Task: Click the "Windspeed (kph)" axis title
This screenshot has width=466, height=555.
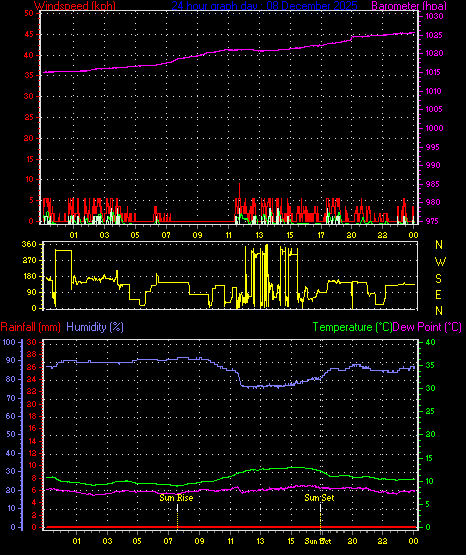Action: (x=75, y=6)
